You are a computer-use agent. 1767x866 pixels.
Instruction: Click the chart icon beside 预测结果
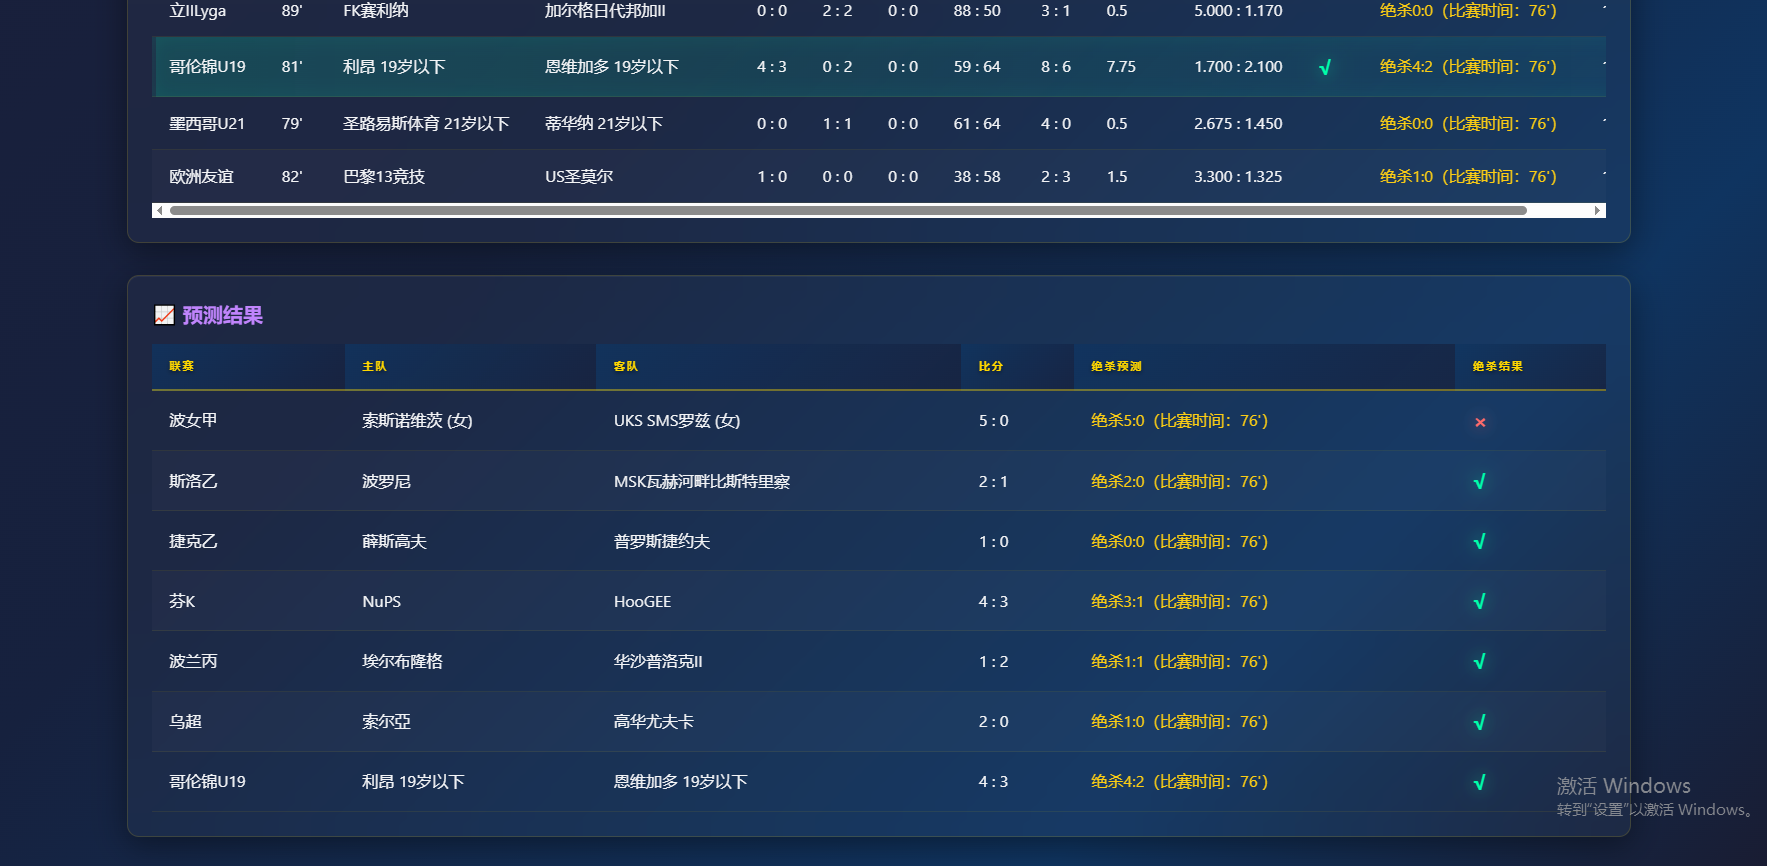click(x=165, y=316)
